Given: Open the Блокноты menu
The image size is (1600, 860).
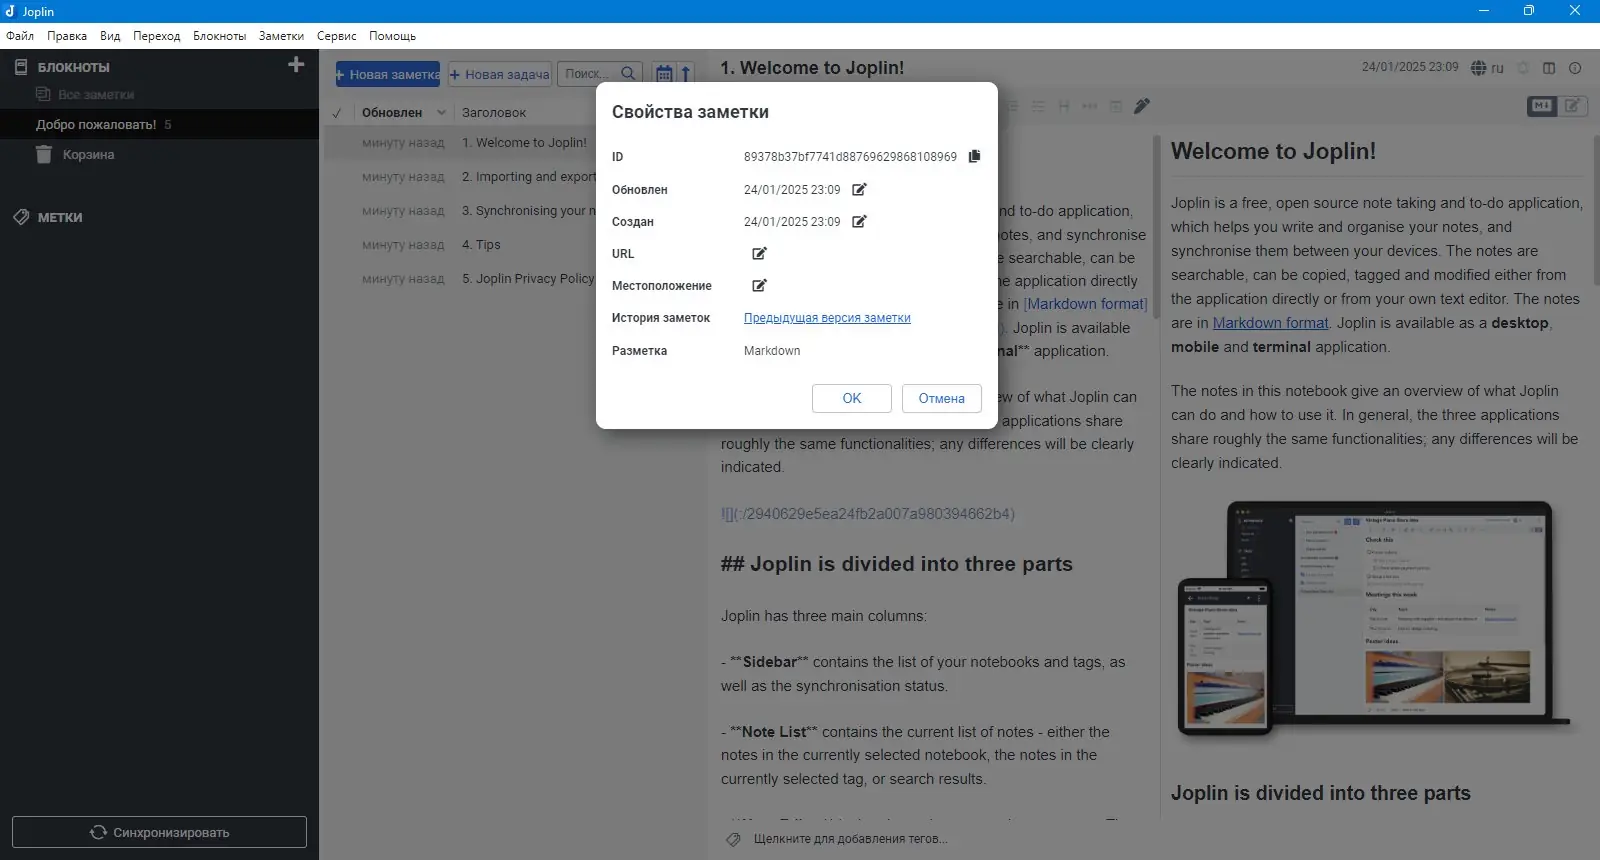Looking at the screenshot, I should 220,36.
